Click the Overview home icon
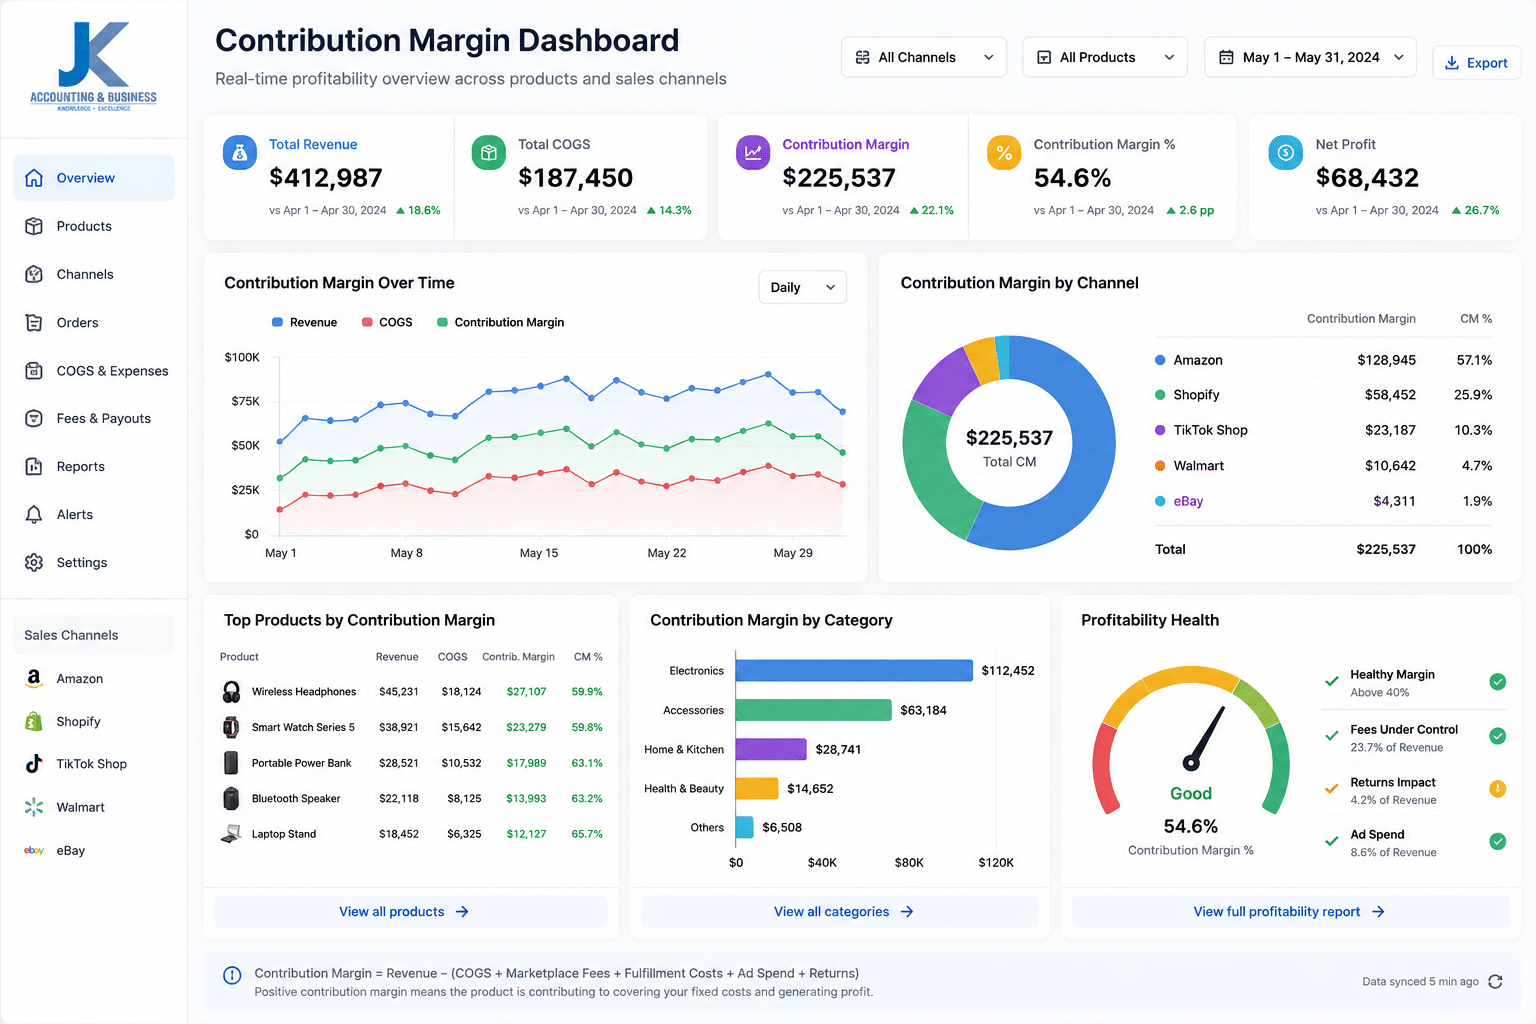Screen dimensions: 1536x1024 (x=34, y=178)
